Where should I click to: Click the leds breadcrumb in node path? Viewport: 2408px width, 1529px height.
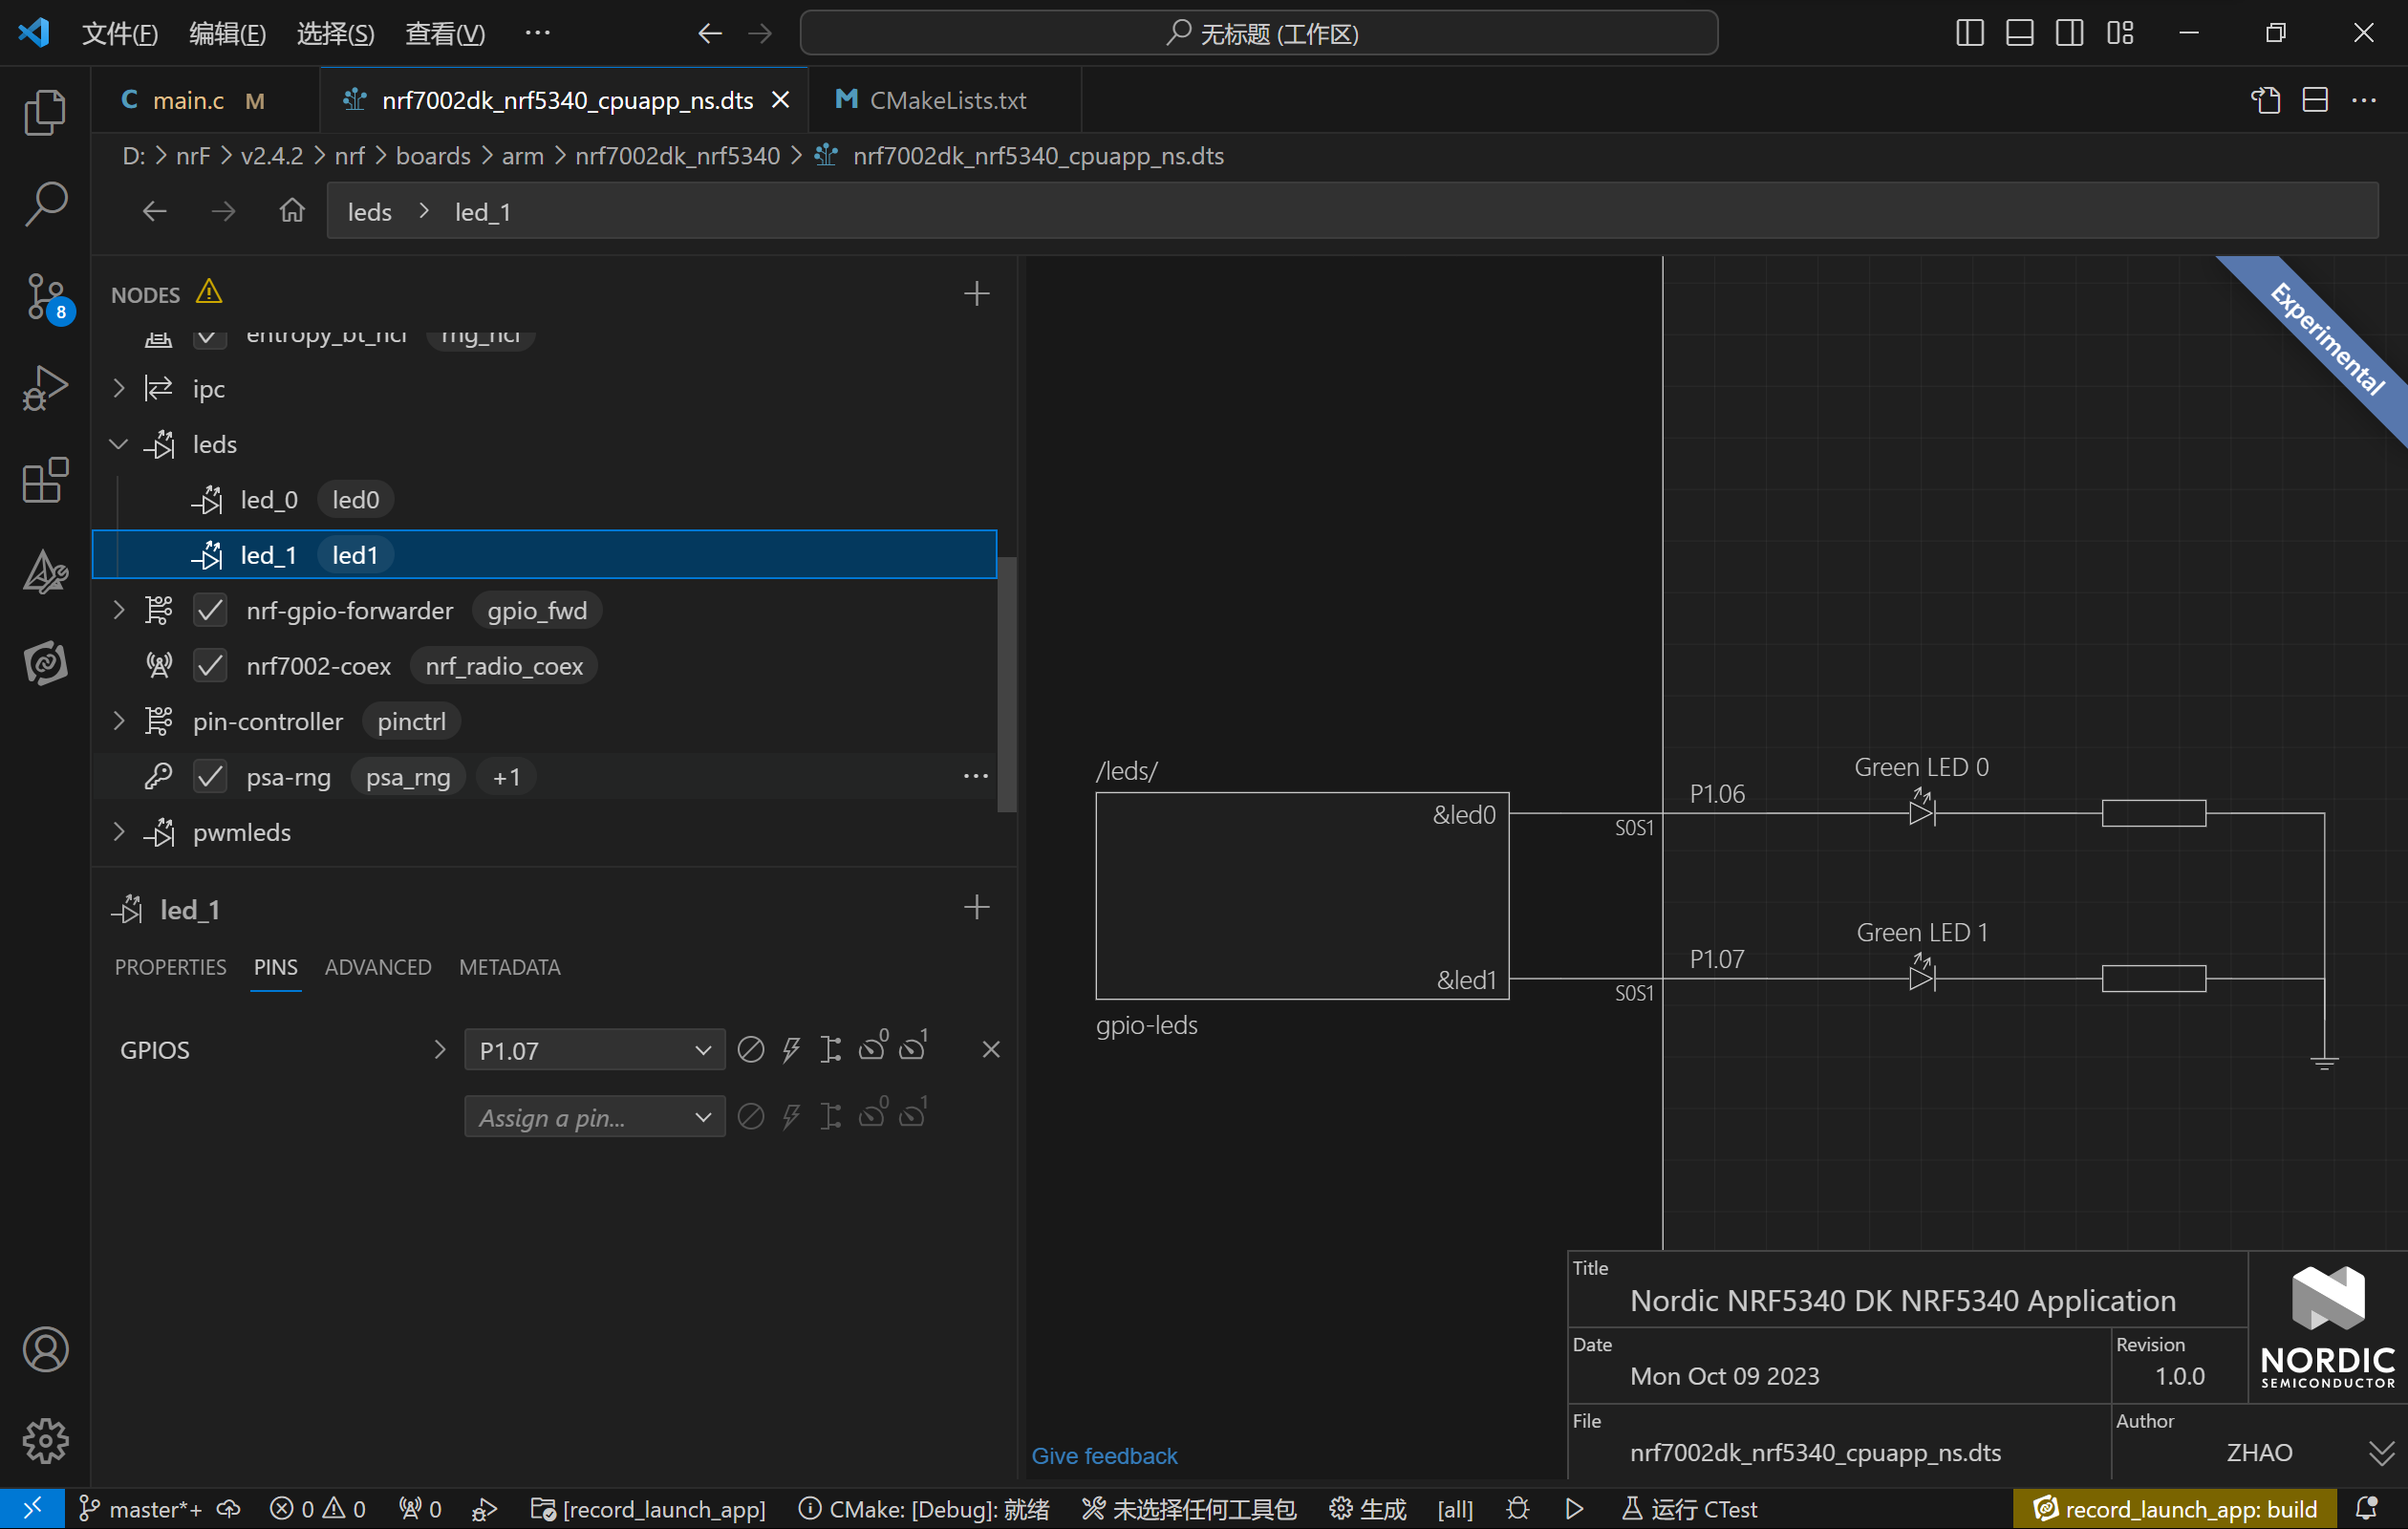tap(369, 211)
